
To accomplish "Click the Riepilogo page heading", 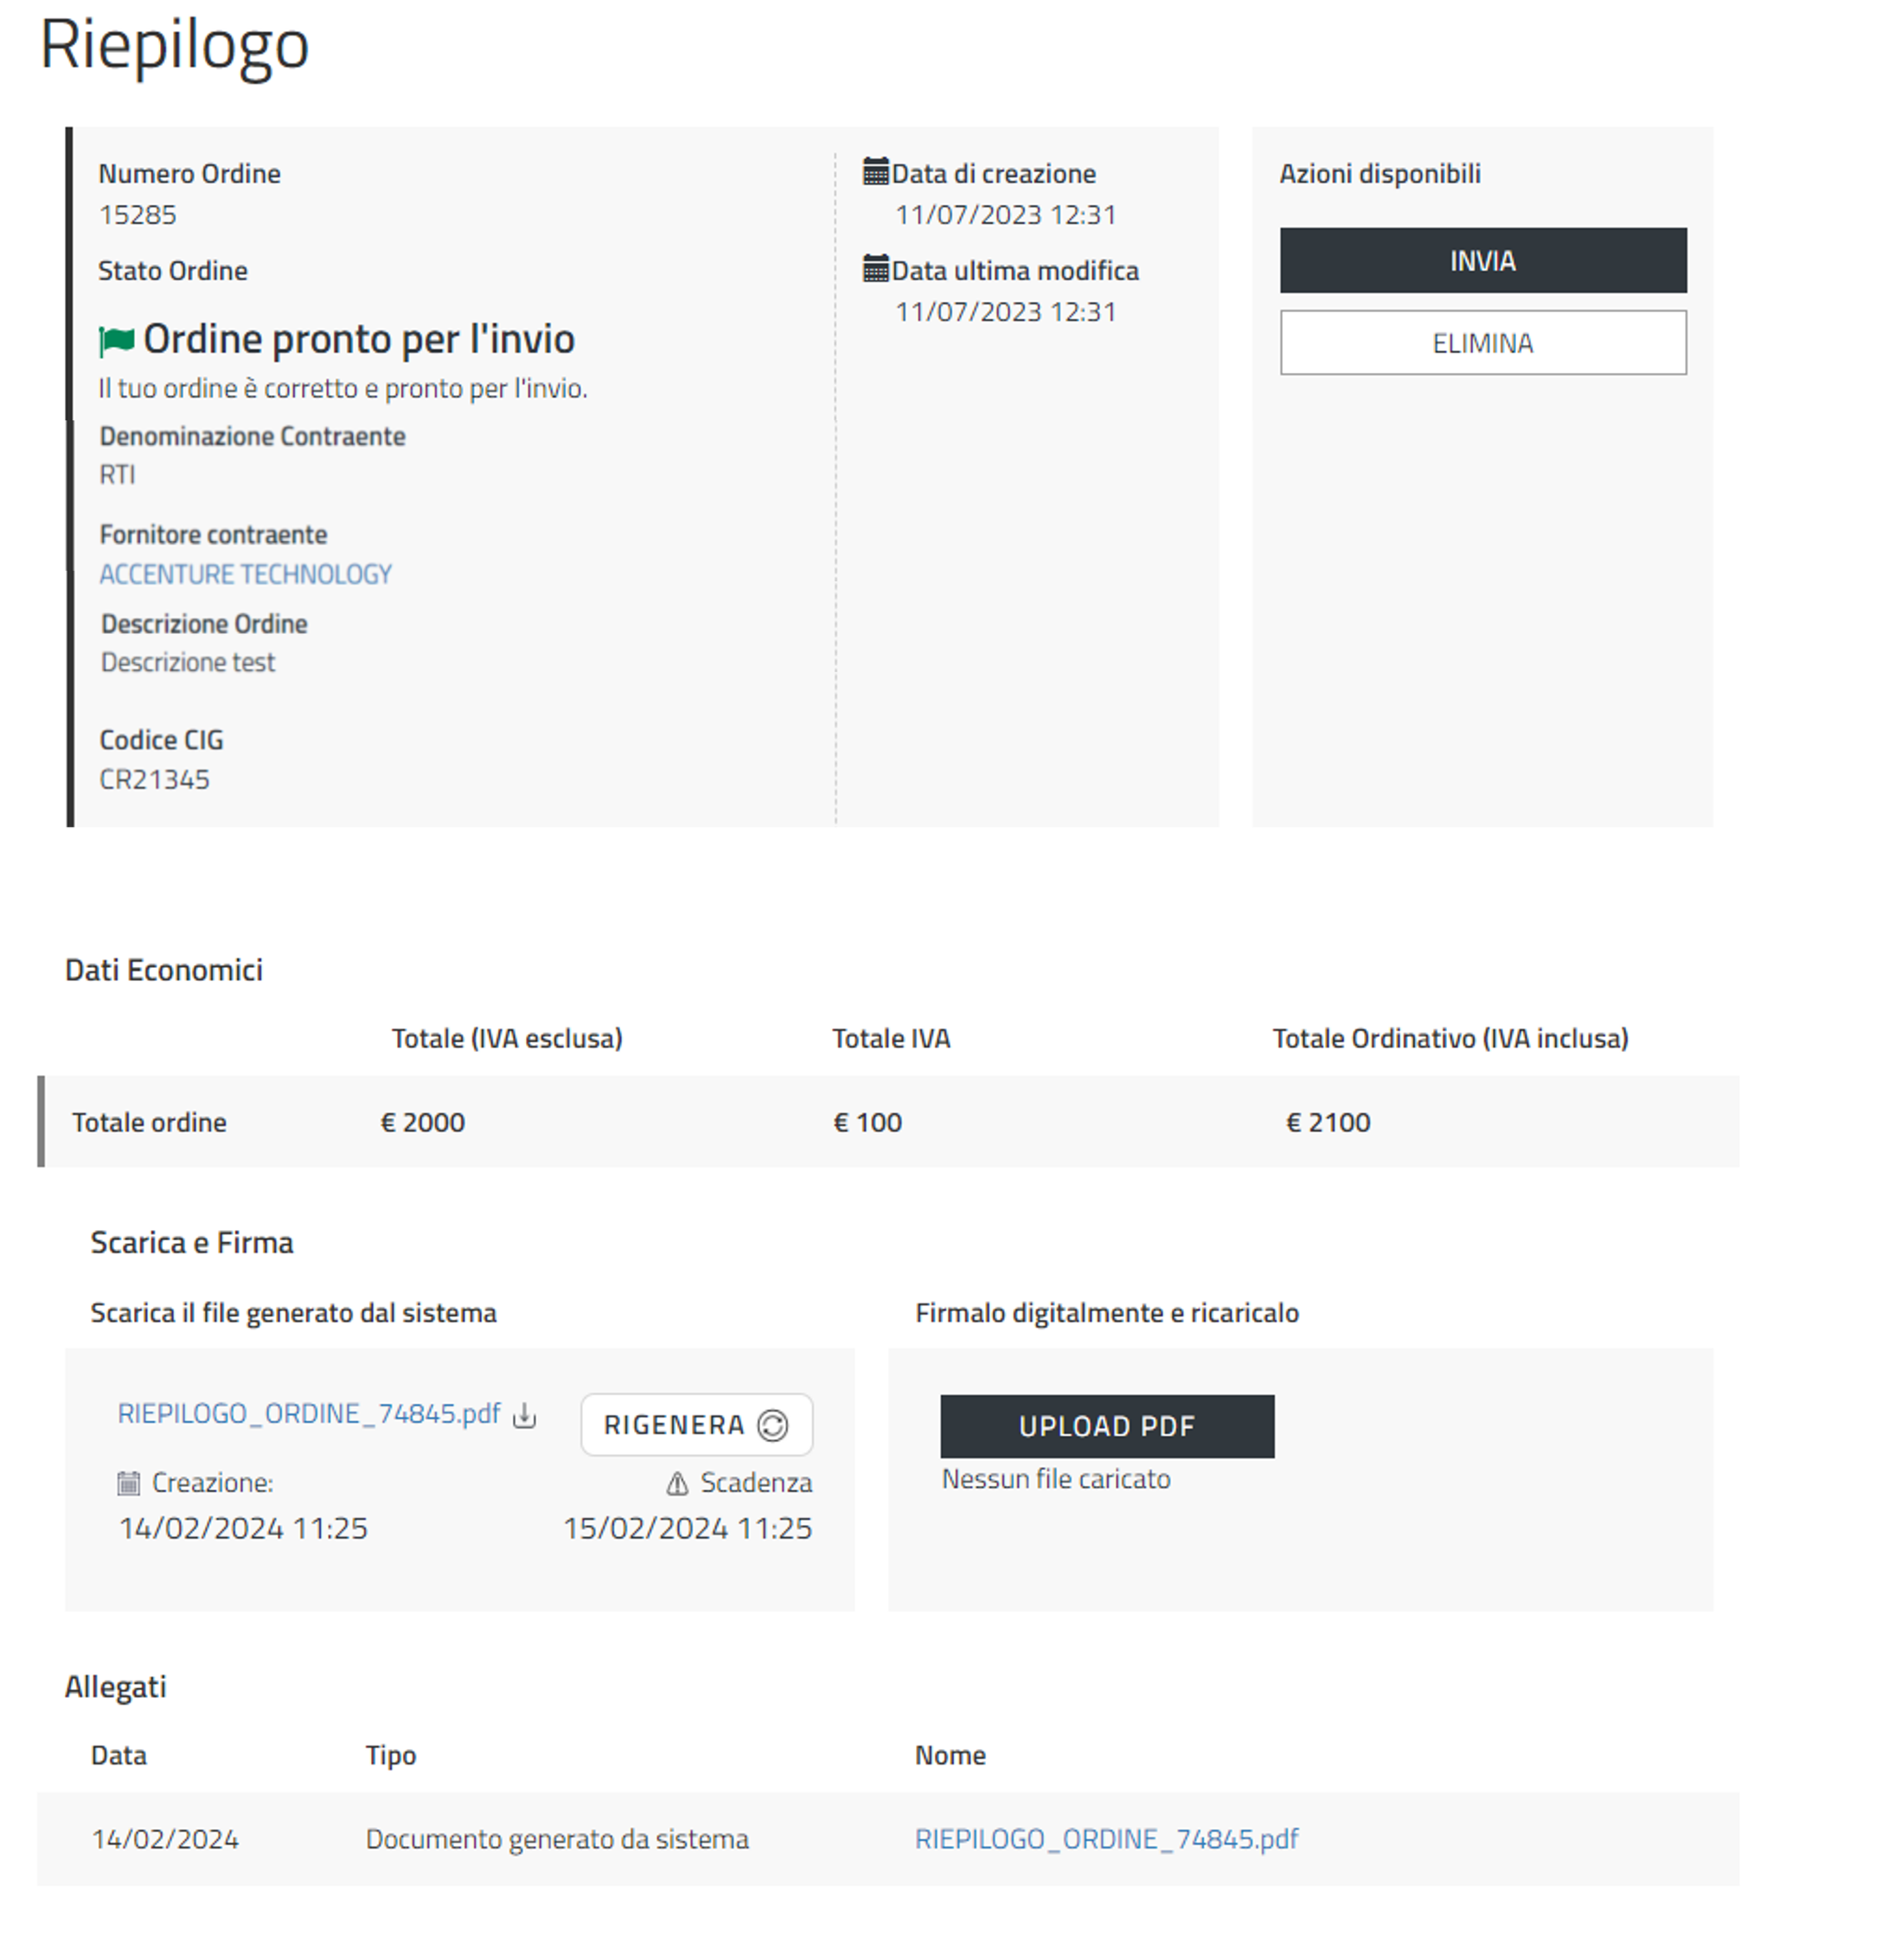I will [174, 46].
